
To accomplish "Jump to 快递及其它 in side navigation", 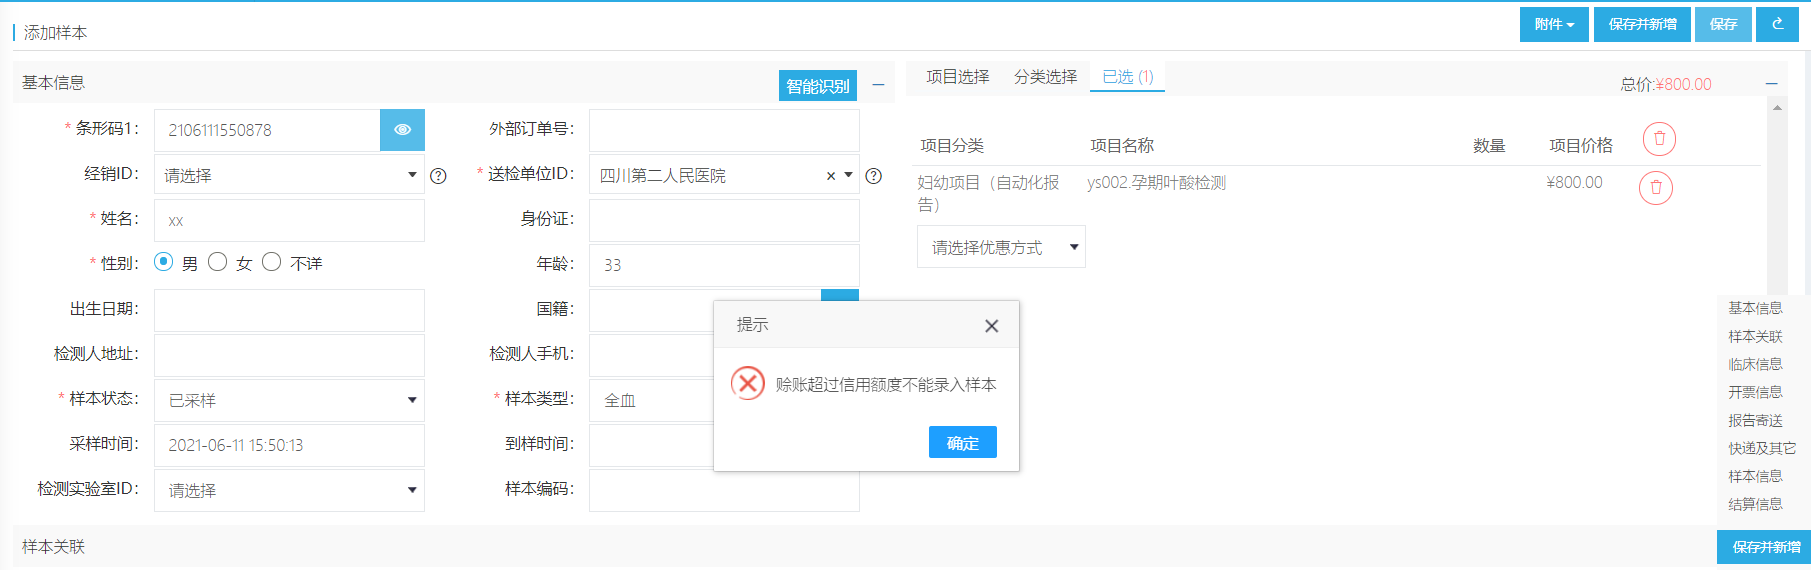I will (x=1762, y=448).
